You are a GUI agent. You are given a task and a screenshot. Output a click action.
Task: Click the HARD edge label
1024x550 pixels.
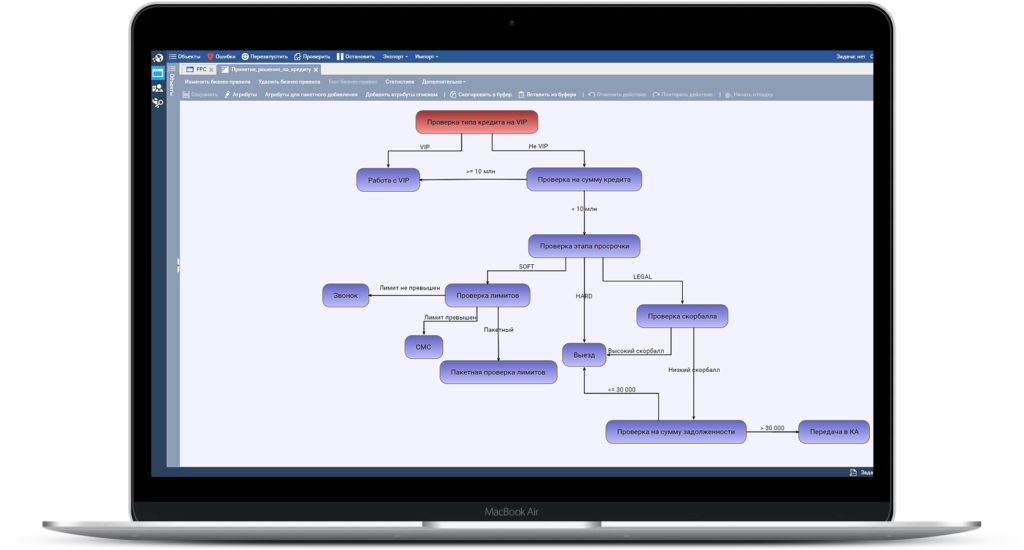click(584, 296)
